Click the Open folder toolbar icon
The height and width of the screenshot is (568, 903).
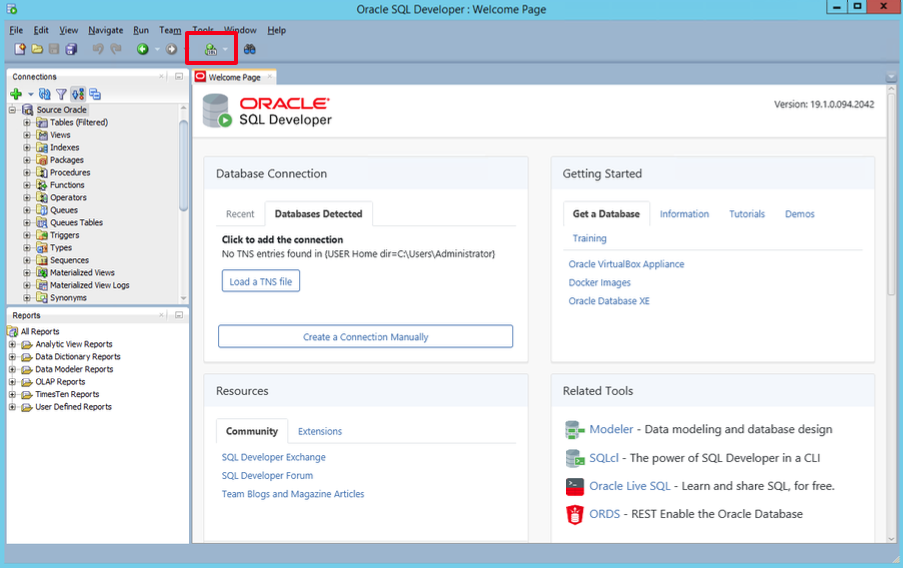(x=37, y=50)
